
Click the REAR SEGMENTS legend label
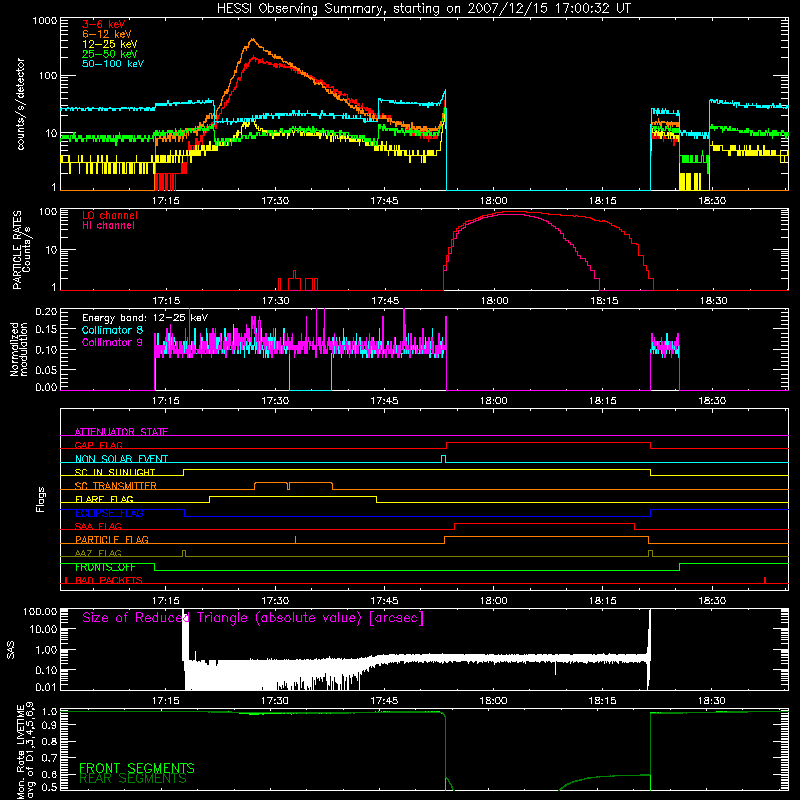click(133, 779)
